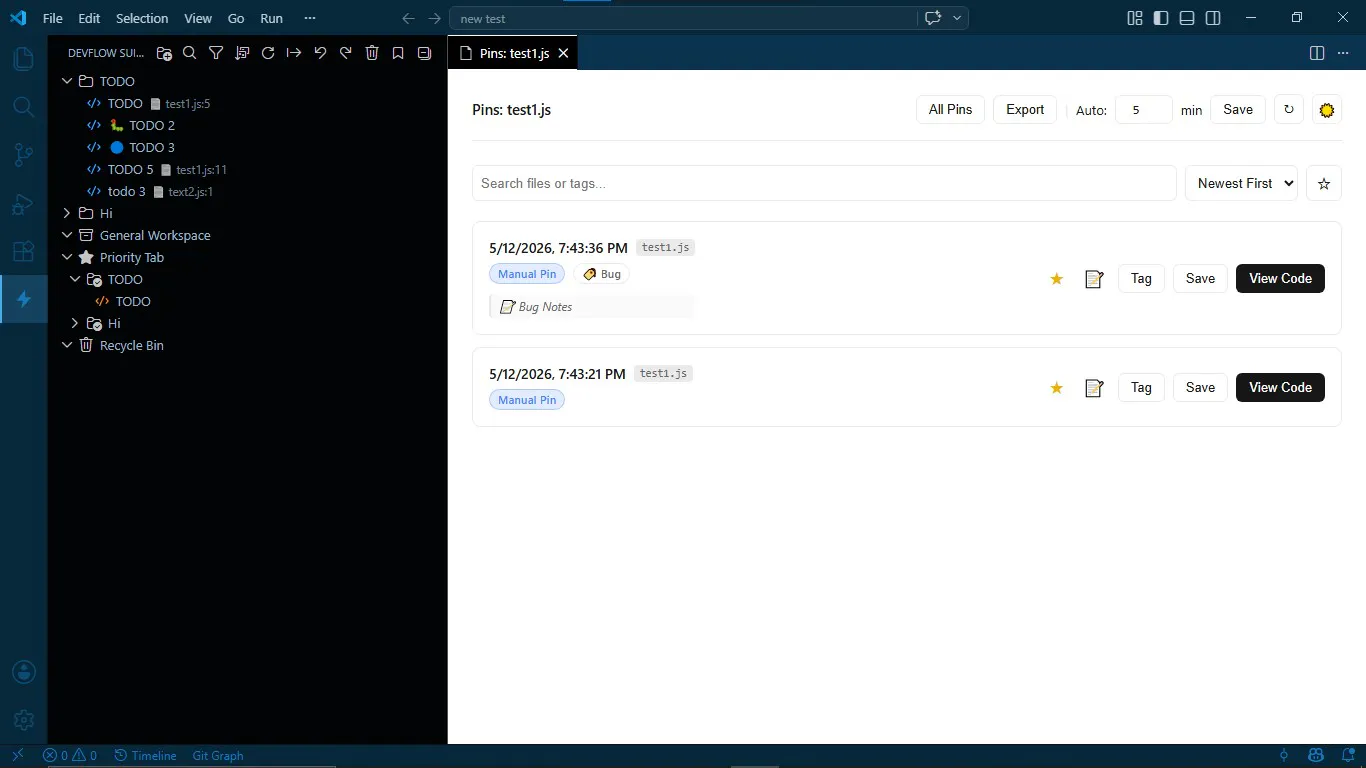Screen dimensions: 1366x768
Task: Refresh the DevFlow tree view
Action: [268, 53]
